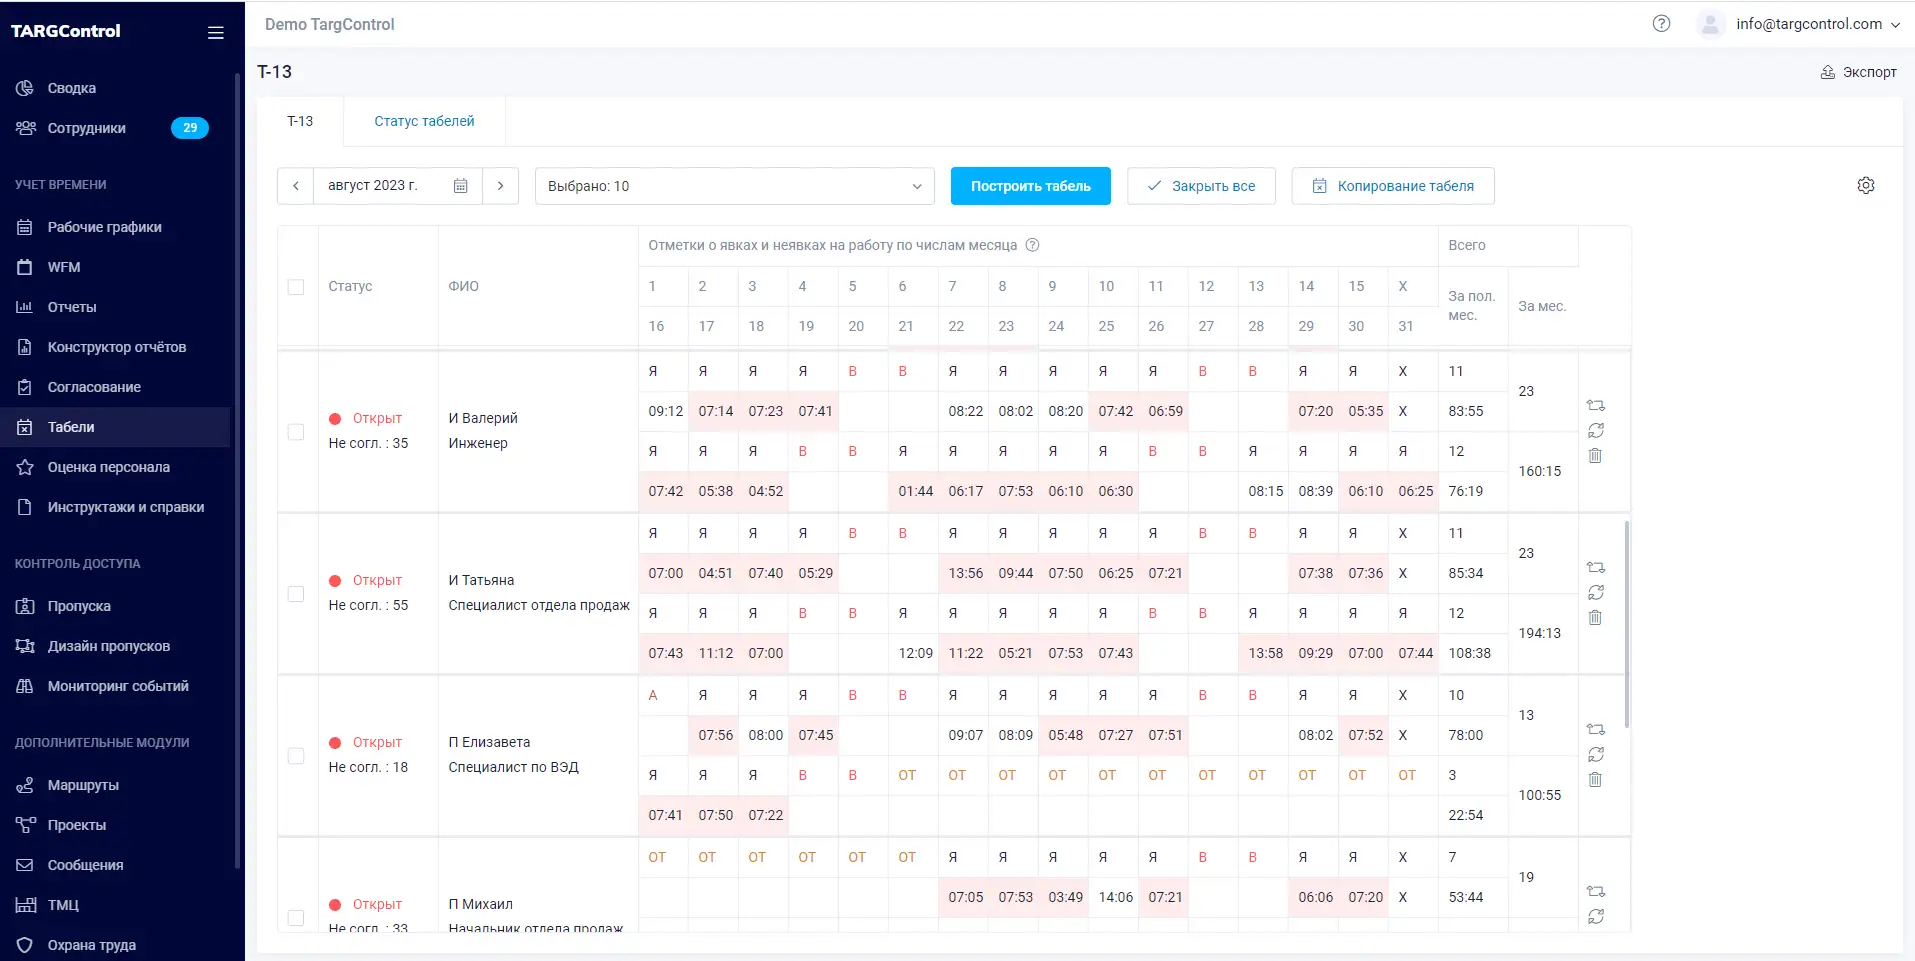This screenshot has width=1915, height=961.
Task: Refresh П Михаил timesheet row
Action: tap(1596, 916)
